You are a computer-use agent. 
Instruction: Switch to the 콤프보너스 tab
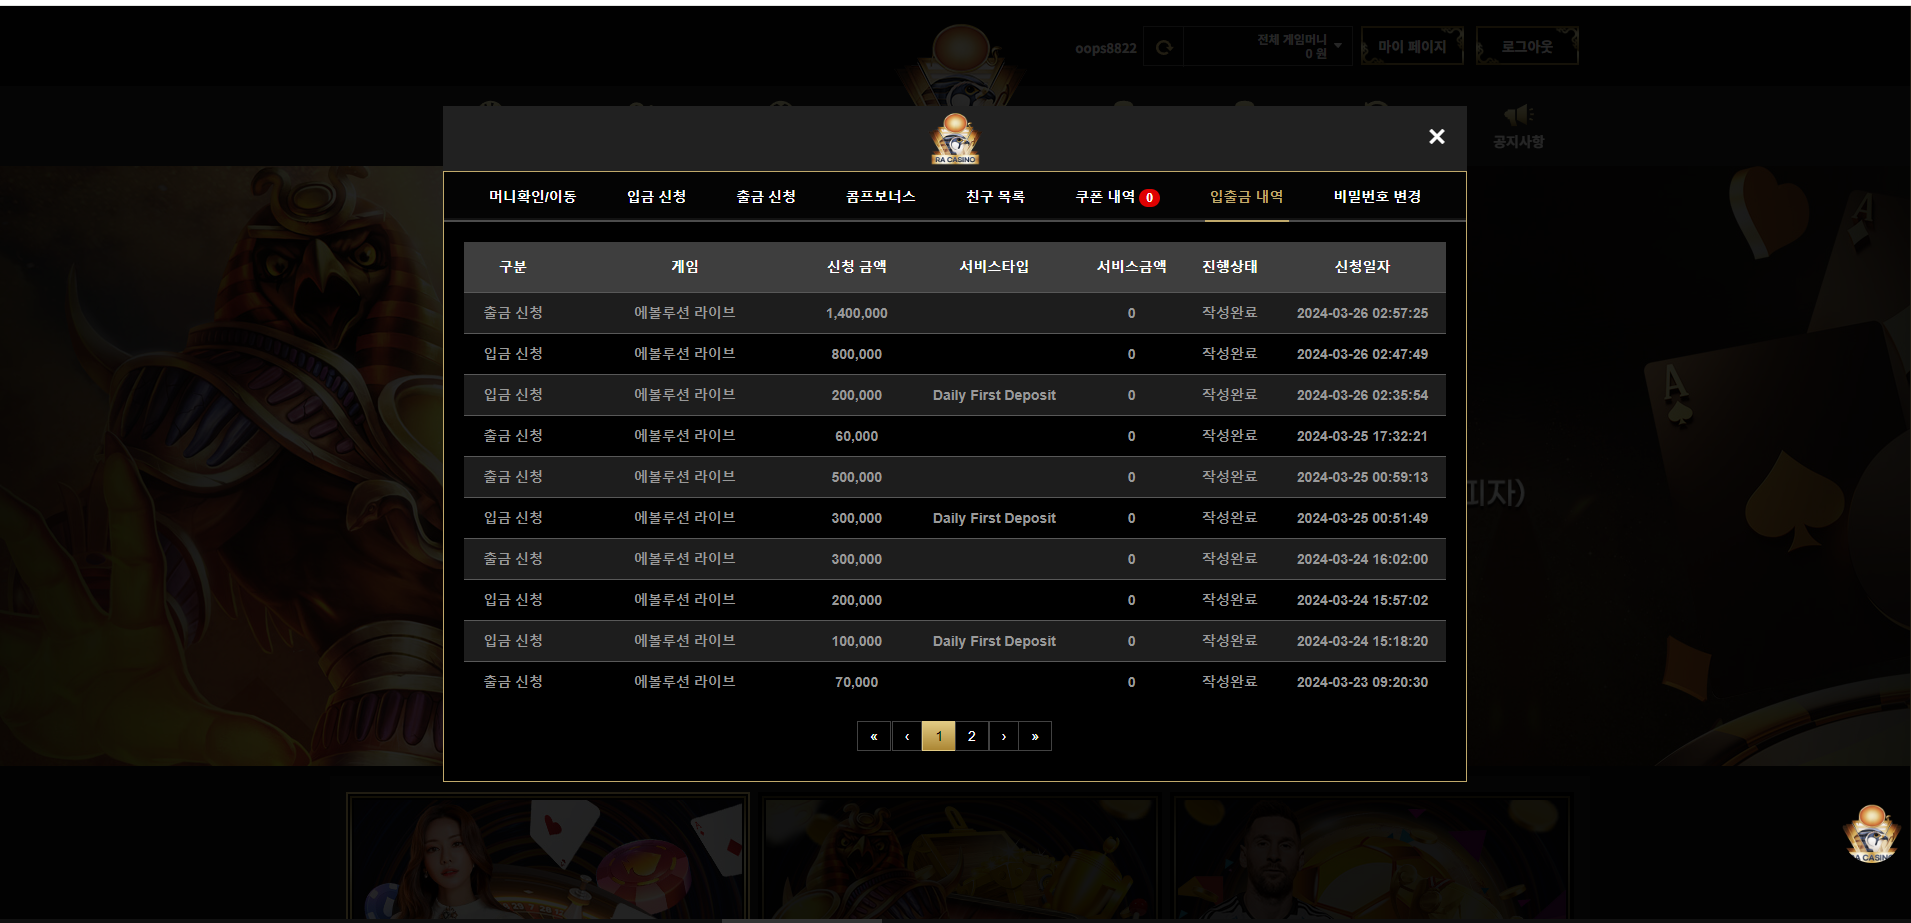pyautogui.click(x=881, y=197)
